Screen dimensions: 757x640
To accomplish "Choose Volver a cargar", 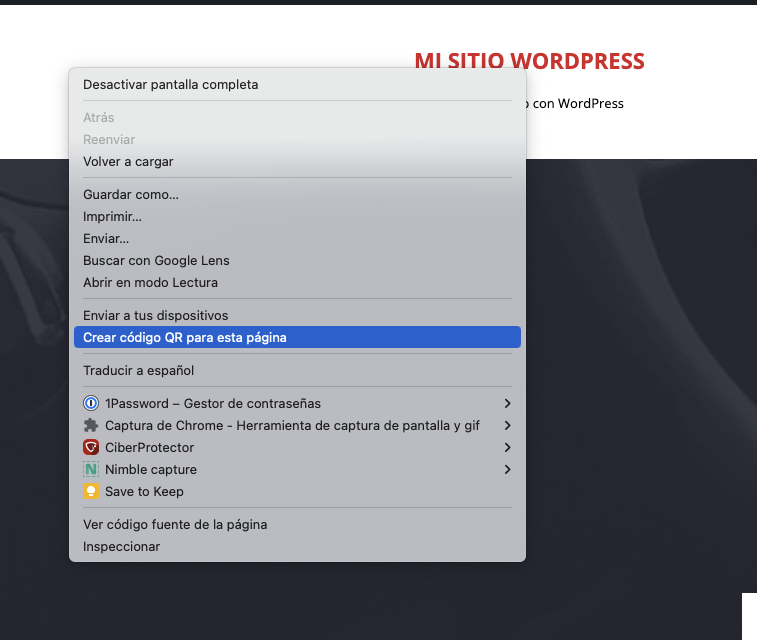I will coord(297,162).
